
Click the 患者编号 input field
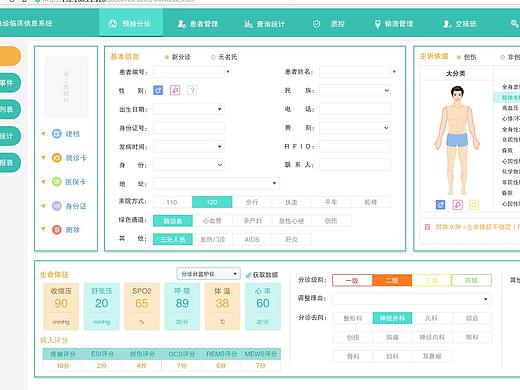click(x=189, y=72)
